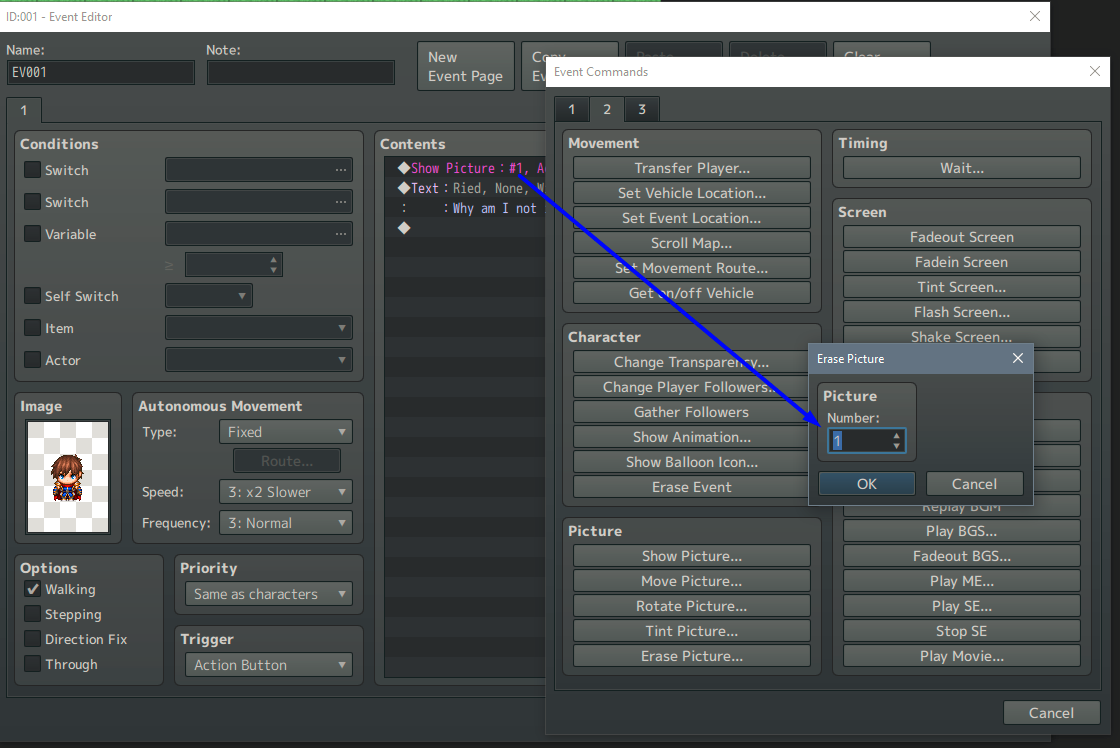The image size is (1120, 748).
Task: Choose the Erase Event command
Action: tap(691, 487)
